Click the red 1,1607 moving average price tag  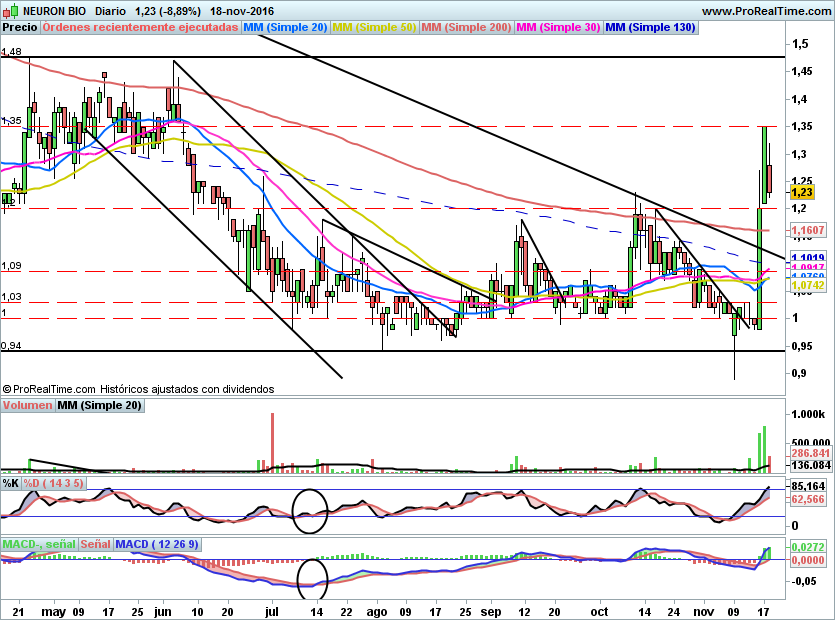pos(806,231)
